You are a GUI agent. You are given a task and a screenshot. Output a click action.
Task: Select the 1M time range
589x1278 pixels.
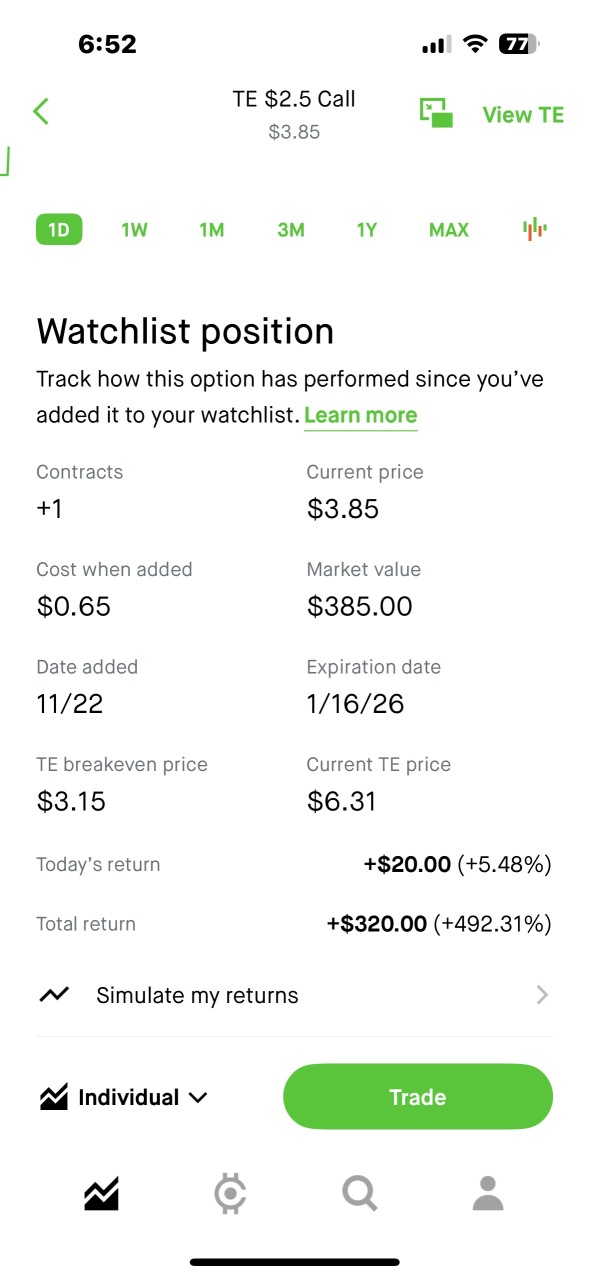click(212, 230)
